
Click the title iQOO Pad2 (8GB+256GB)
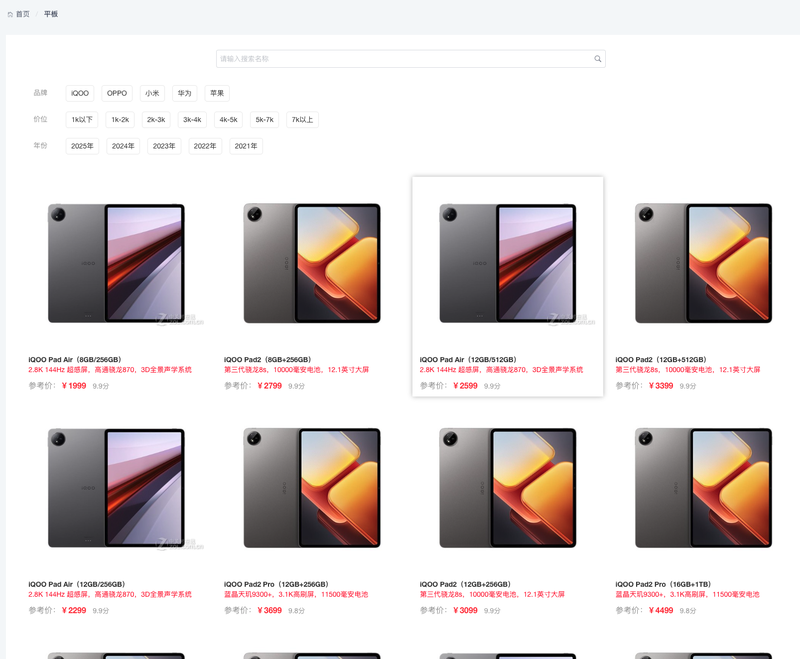point(267,360)
